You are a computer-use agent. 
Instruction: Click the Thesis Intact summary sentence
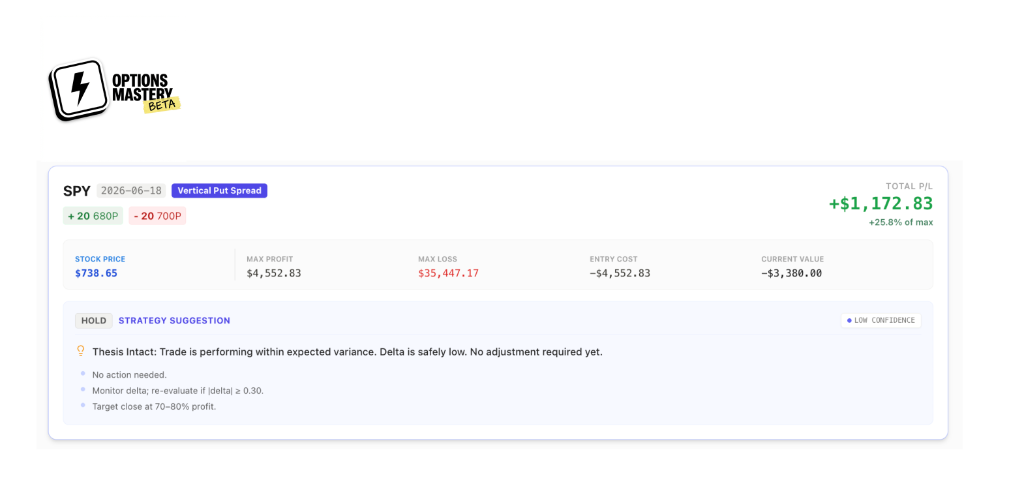click(347, 351)
